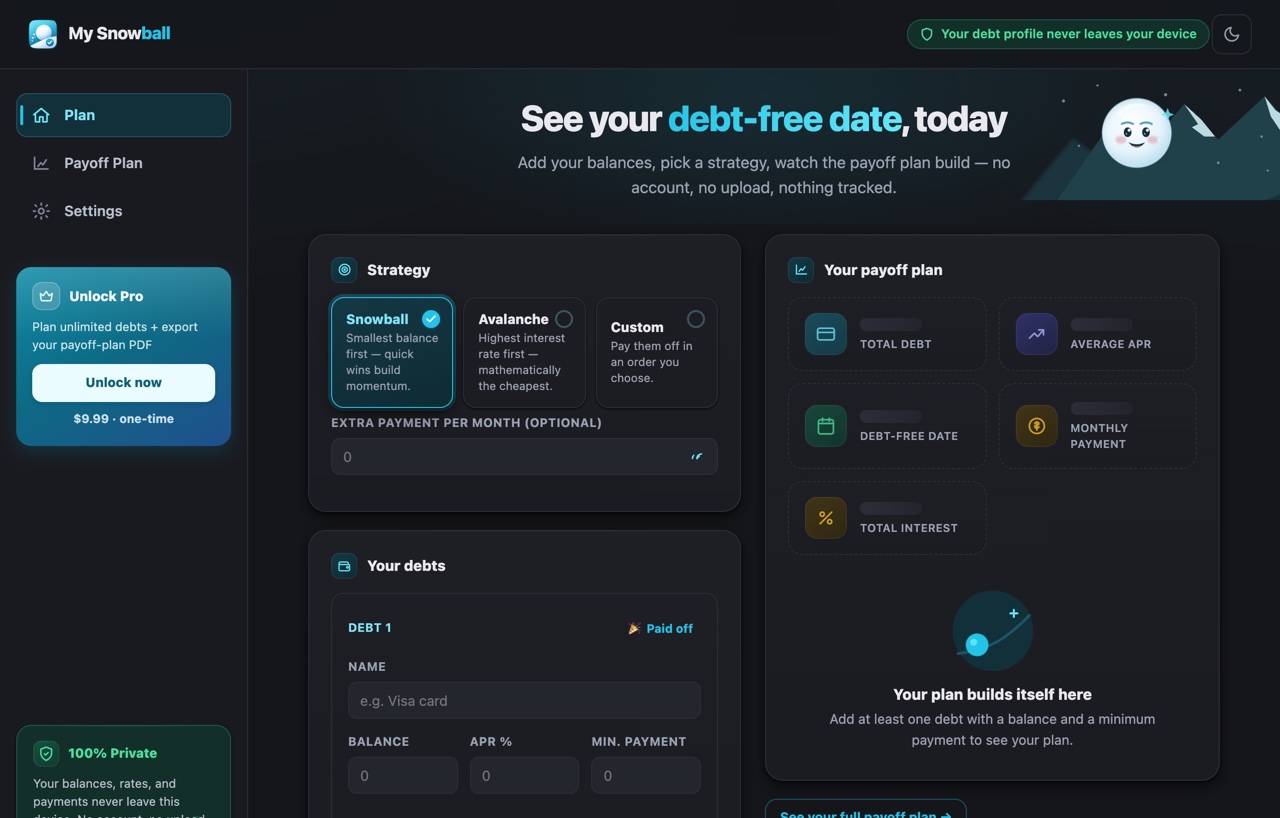
Task: Click the Monthly Payment coin icon
Action: coord(1036,426)
